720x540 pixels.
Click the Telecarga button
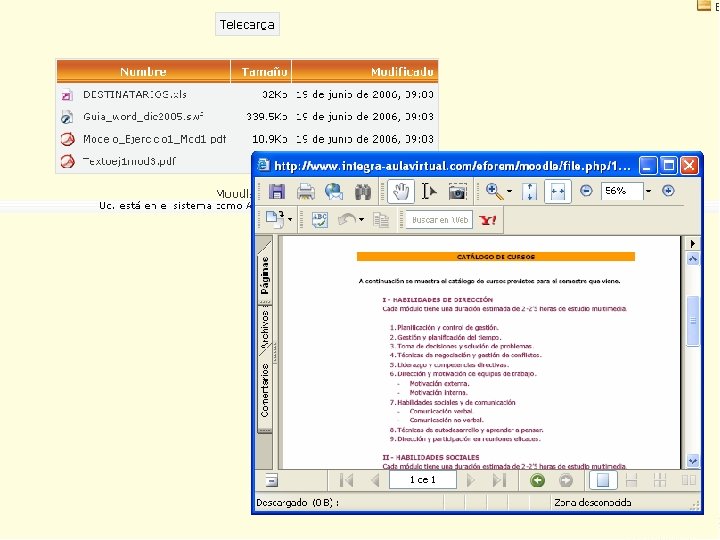click(x=247, y=24)
